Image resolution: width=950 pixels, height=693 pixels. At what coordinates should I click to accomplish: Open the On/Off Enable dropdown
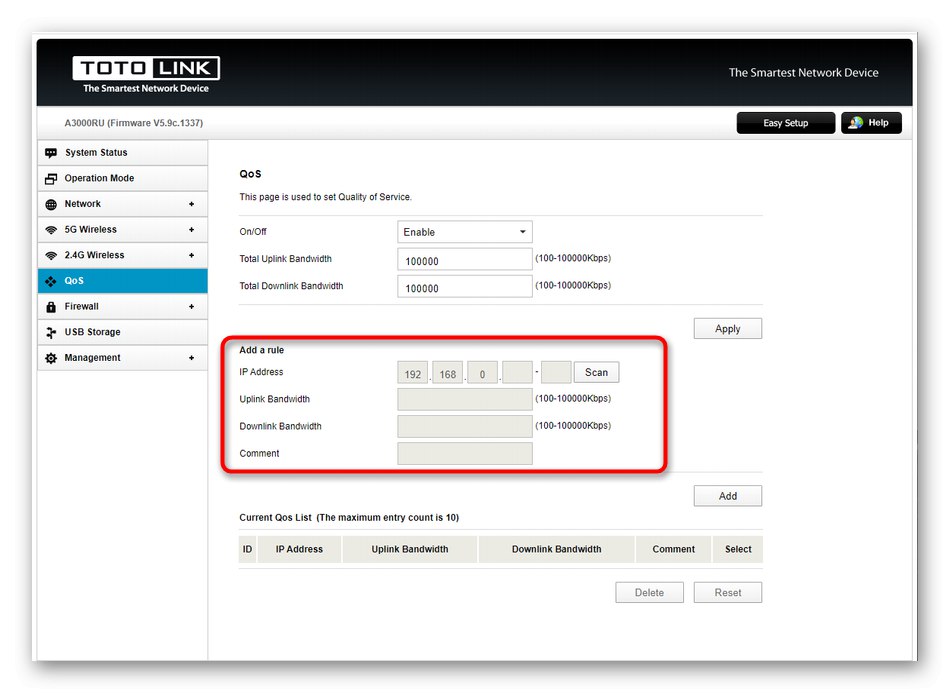point(465,232)
